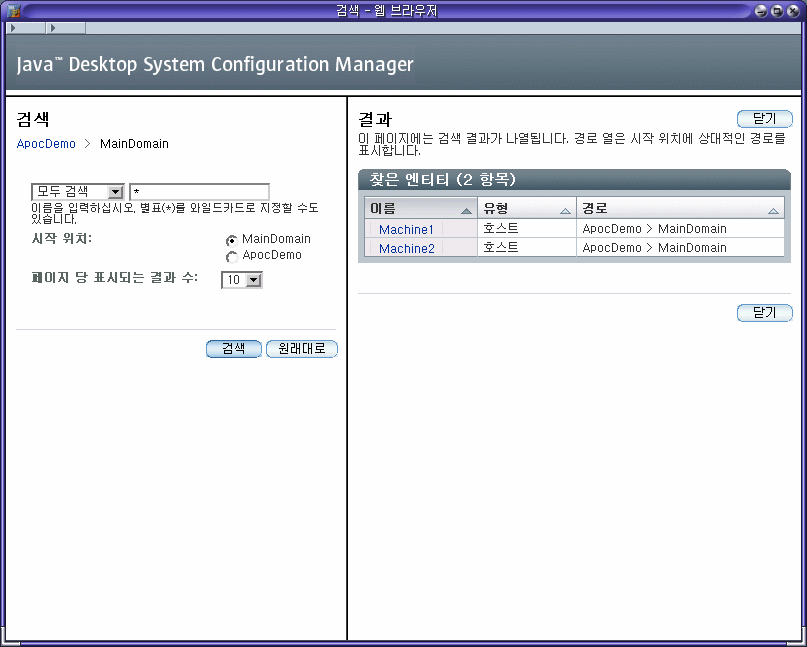807x647 pixels.
Task: Select ApocDemo as start location
Action: pyautogui.click(x=232, y=256)
